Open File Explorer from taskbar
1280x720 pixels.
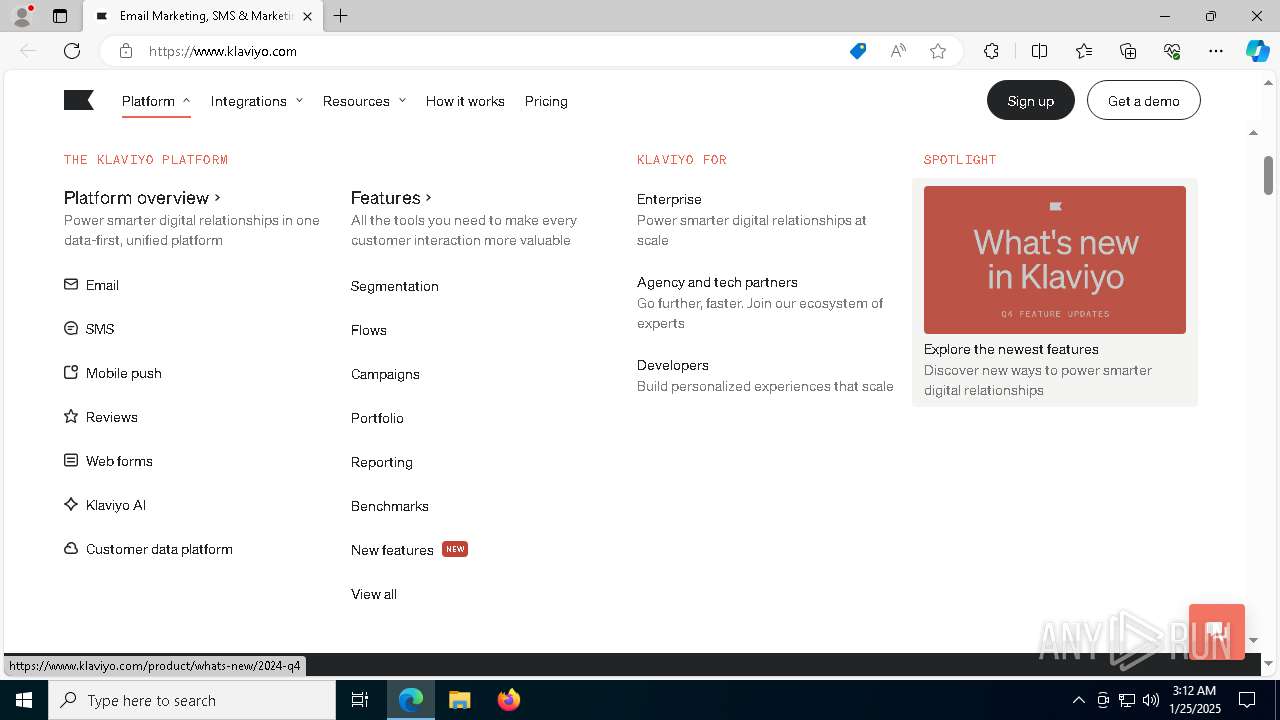click(459, 700)
